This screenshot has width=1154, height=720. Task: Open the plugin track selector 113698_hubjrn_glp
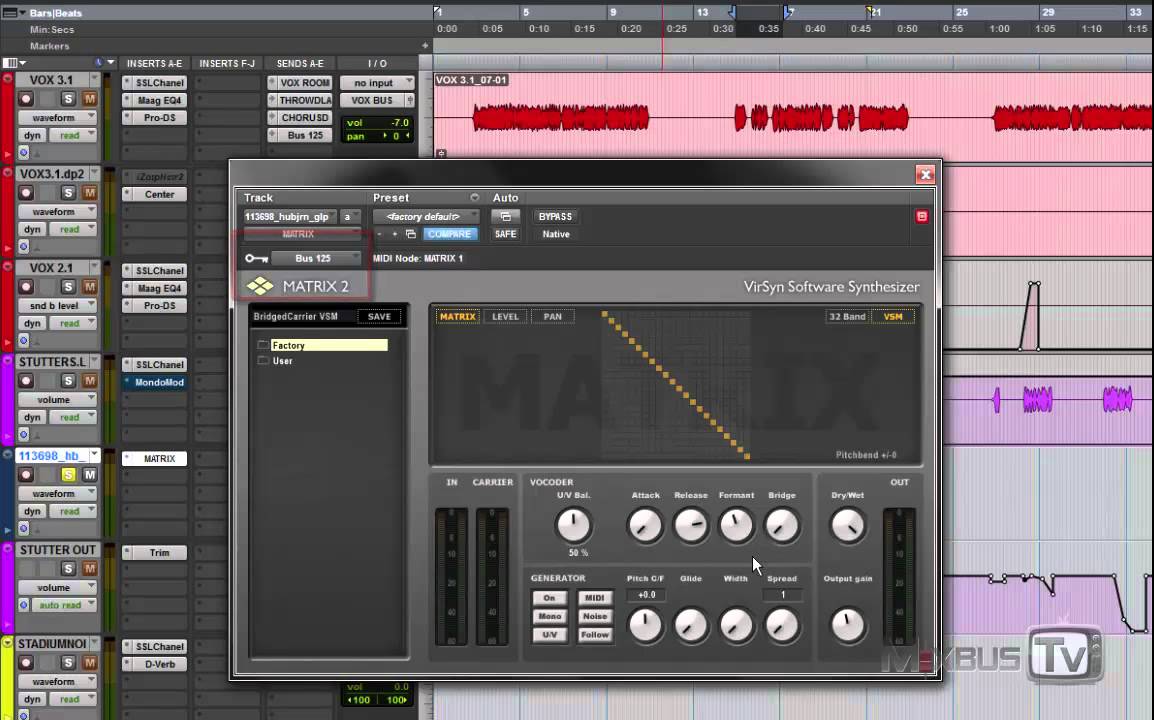pyautogui.click(x=290, y=216)
